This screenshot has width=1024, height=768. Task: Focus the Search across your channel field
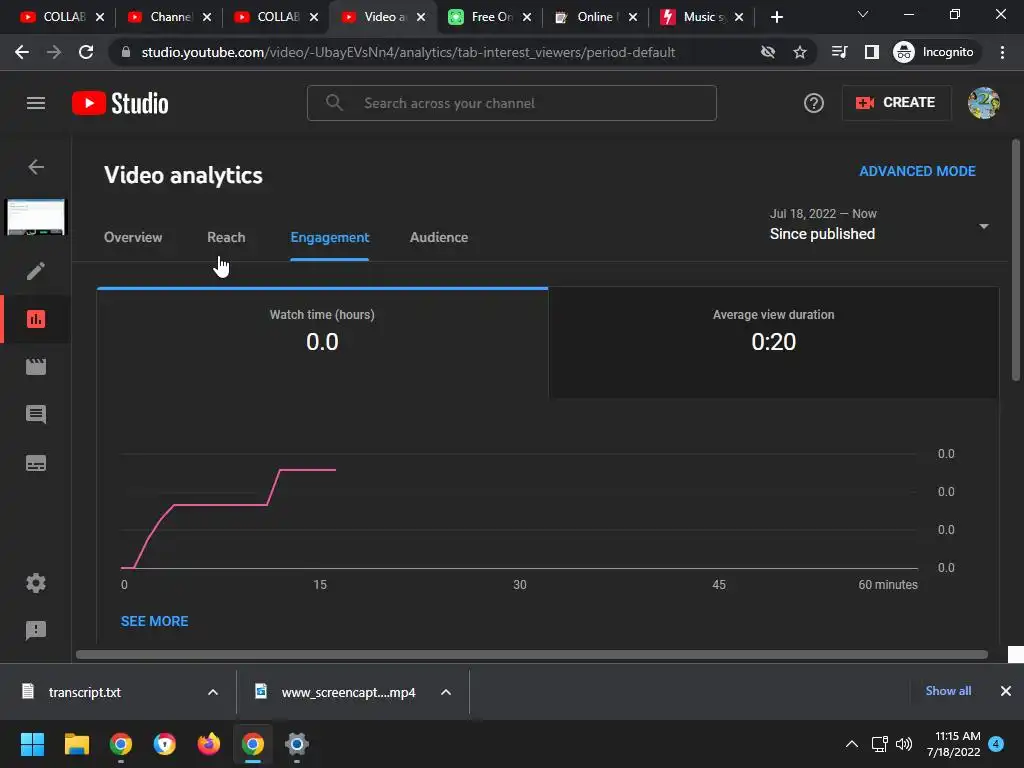tap(512, 103)
